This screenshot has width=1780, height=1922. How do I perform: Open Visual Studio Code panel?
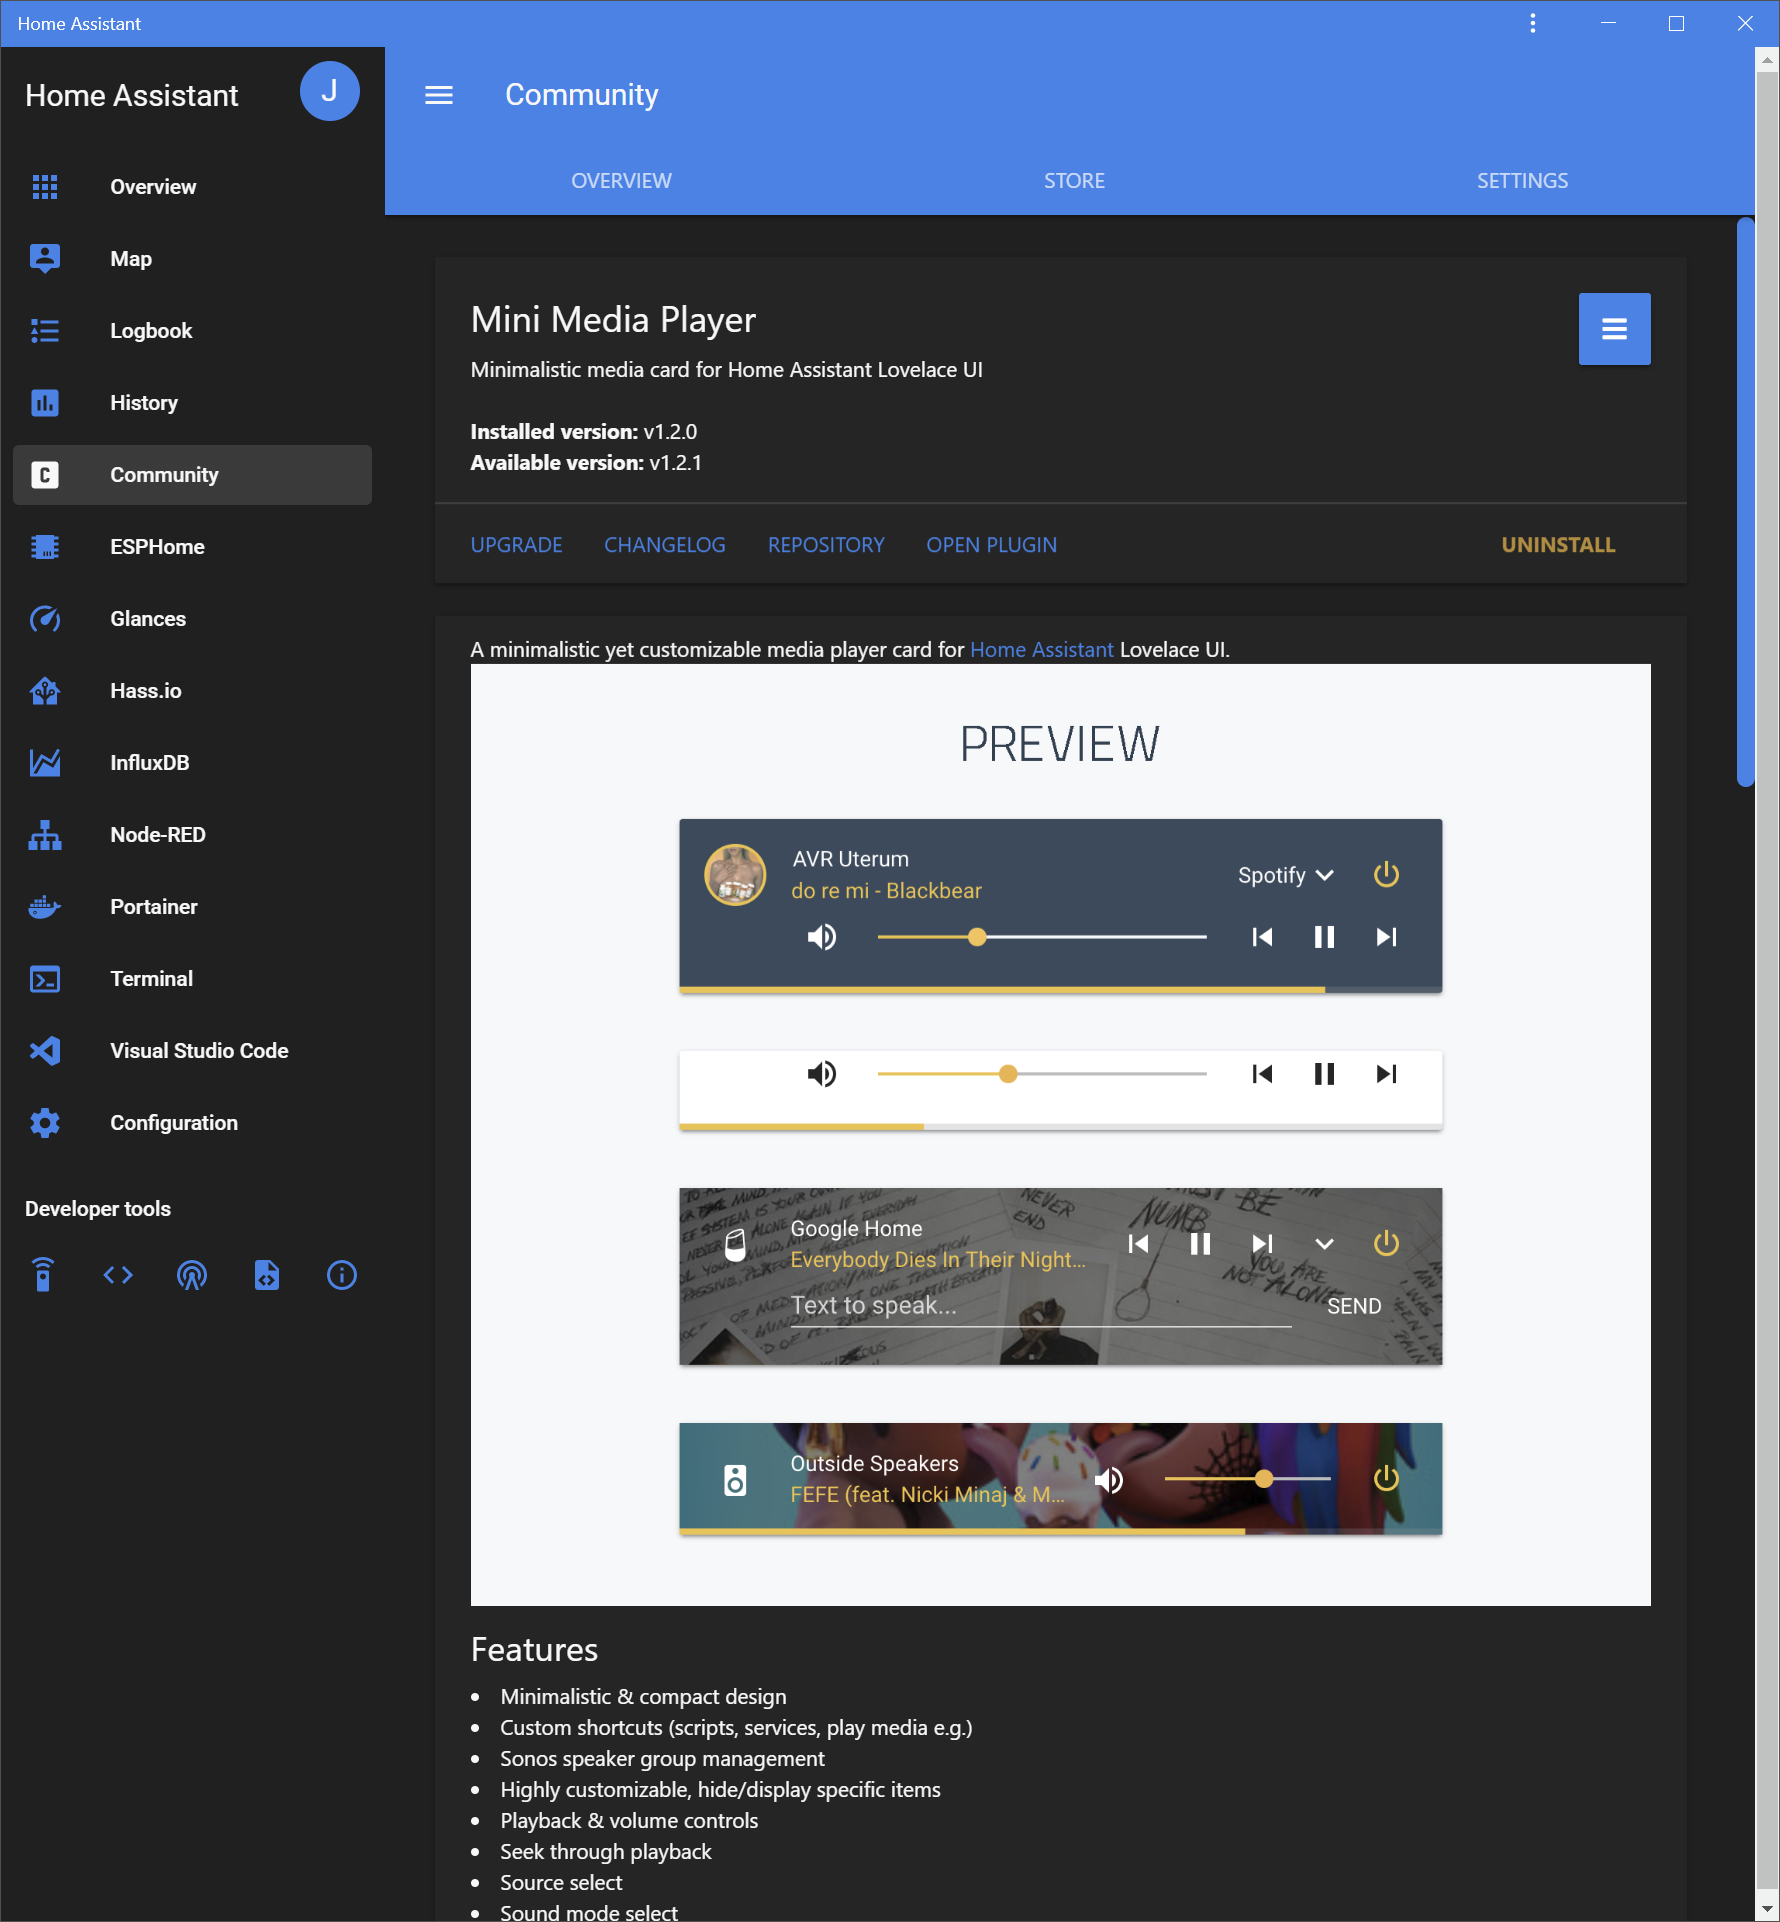click(192, 1051)
